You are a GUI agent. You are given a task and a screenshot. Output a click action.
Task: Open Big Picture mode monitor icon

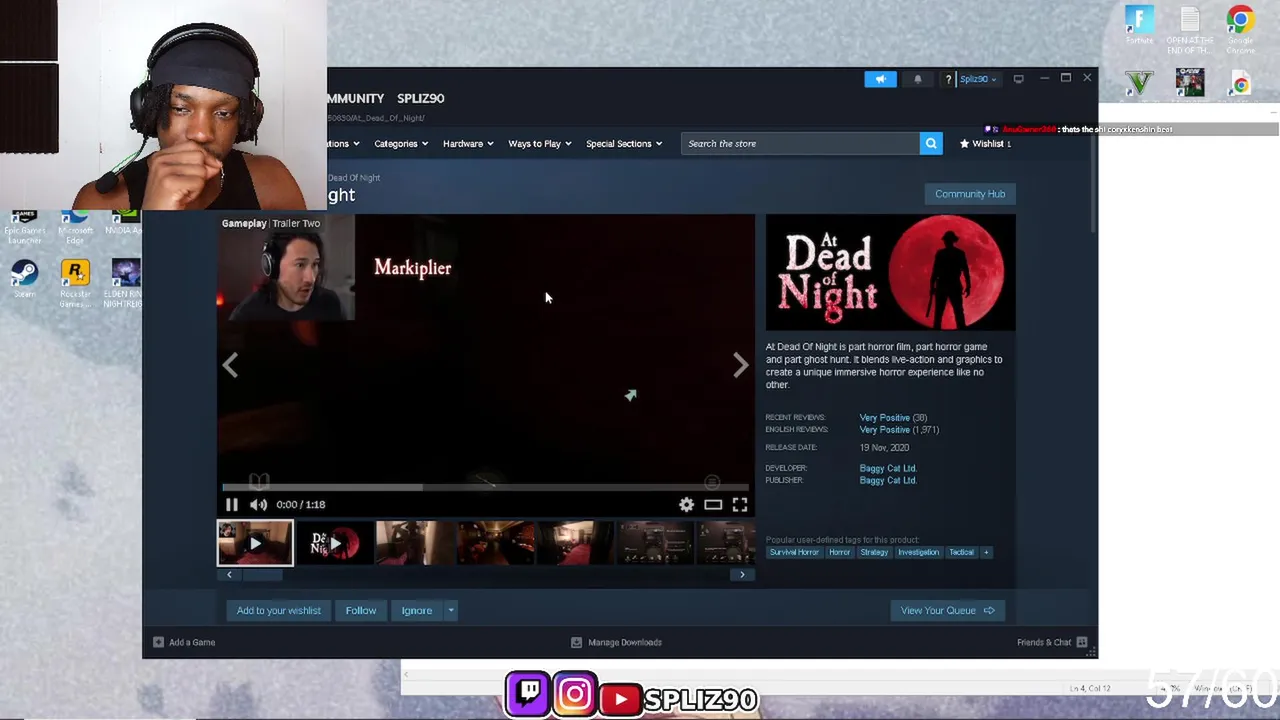(1018, 79)
